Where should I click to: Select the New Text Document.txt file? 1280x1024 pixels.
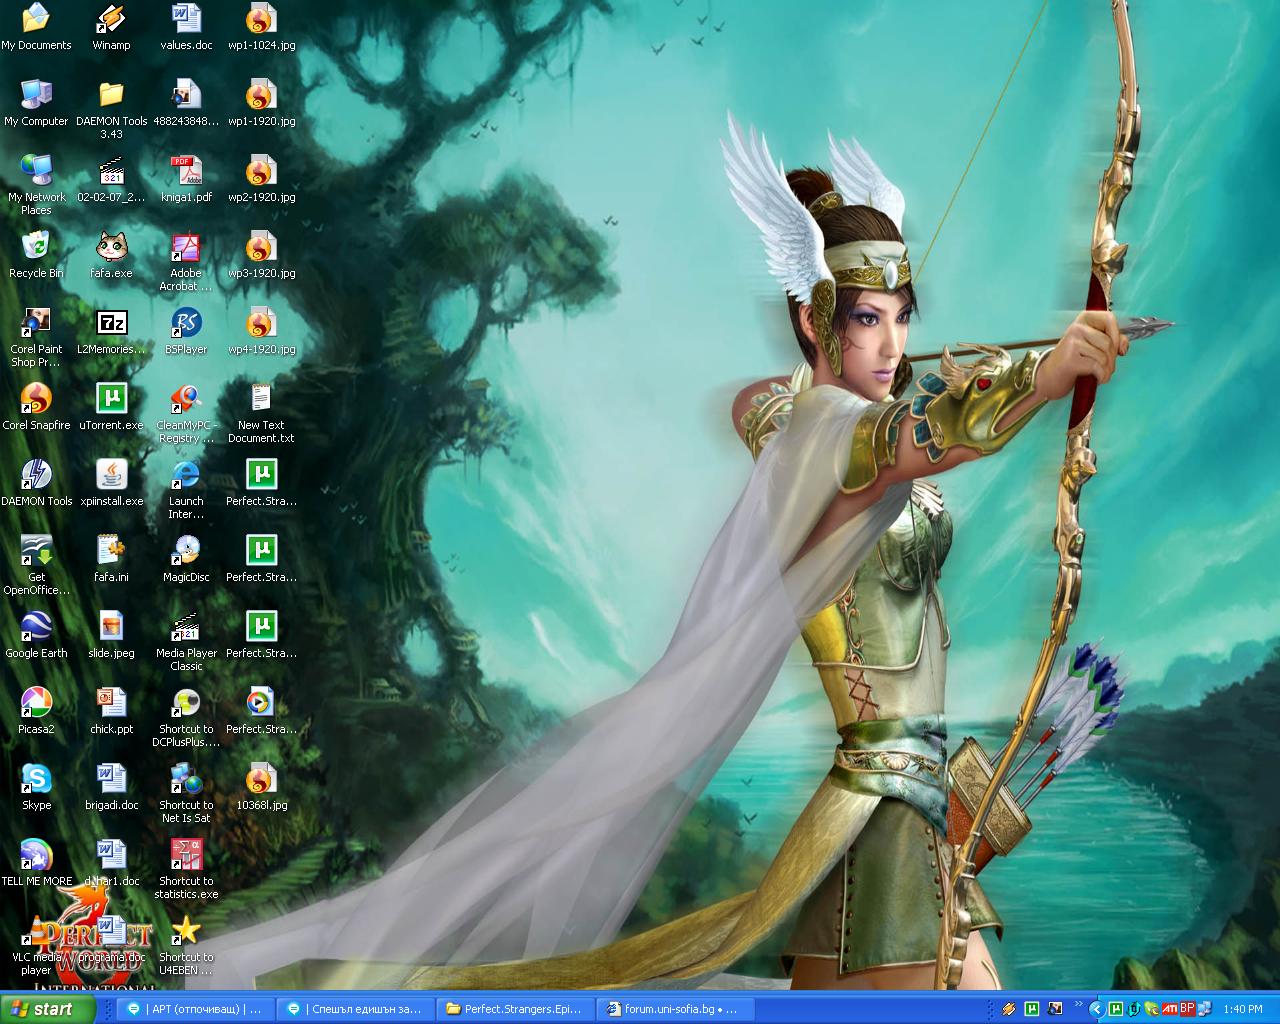261,400
